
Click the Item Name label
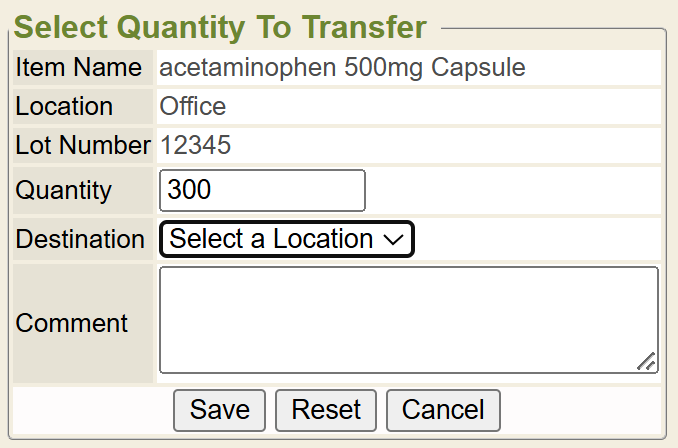pyautogui.click(x=79, y=68)
